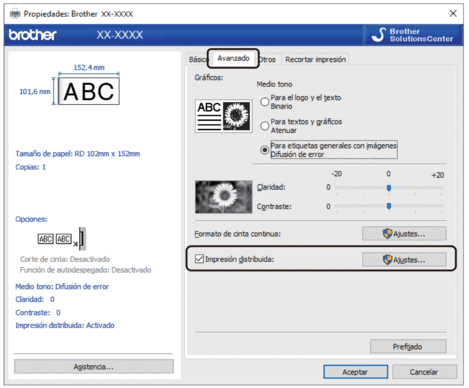Confirm with the Aceptar button
469x388 pixels.
(355, 372)
